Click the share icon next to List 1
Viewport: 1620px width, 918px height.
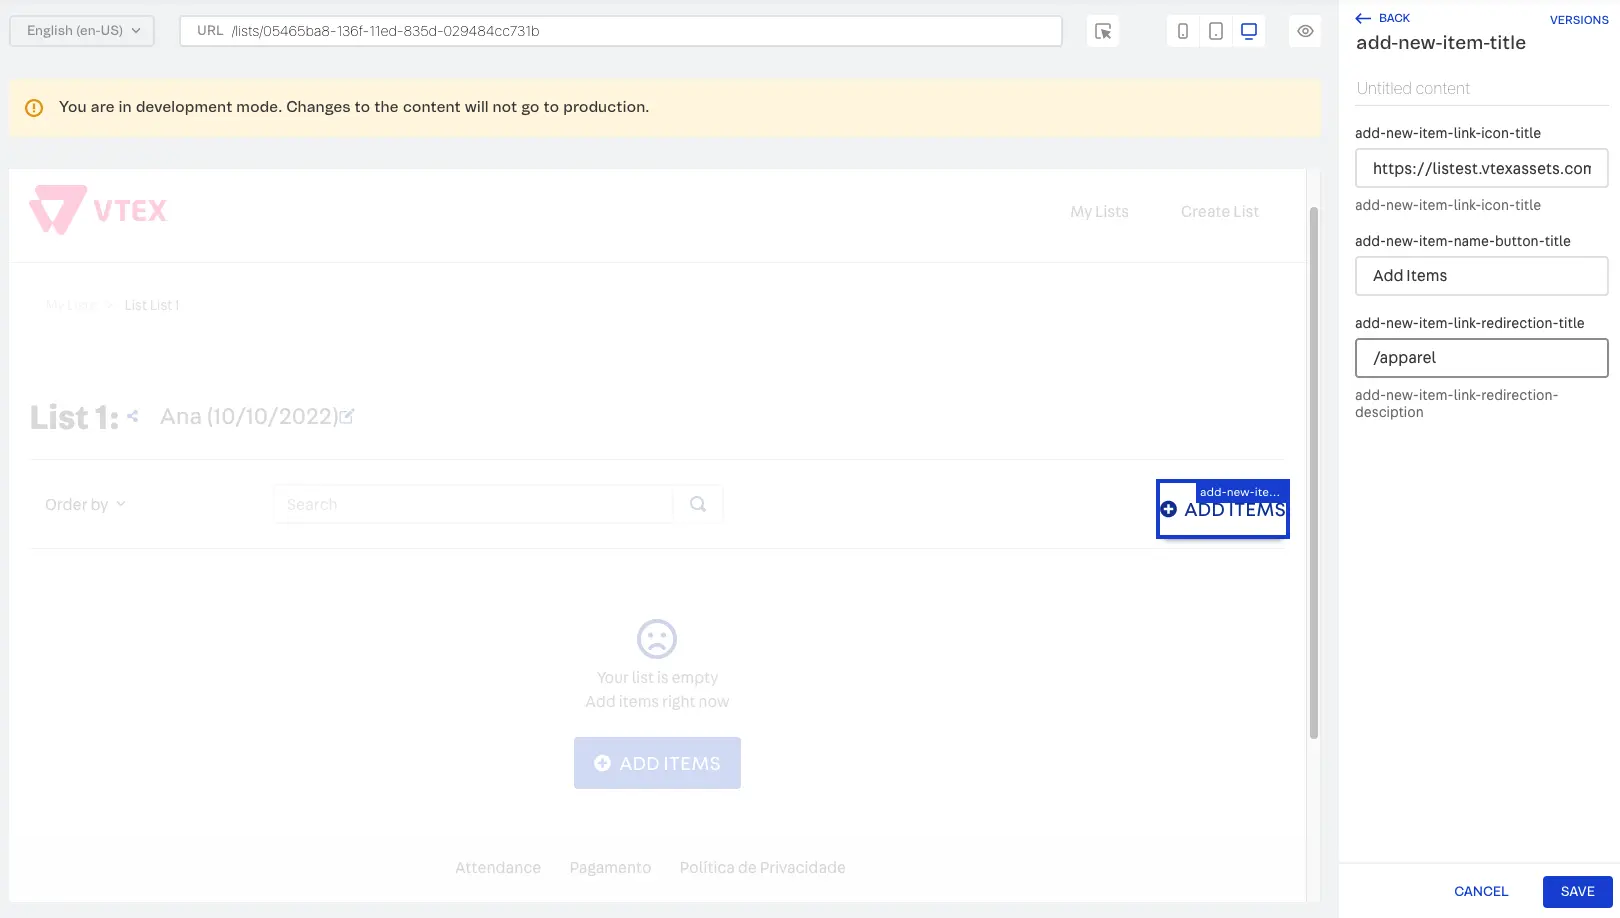[133, 416]
